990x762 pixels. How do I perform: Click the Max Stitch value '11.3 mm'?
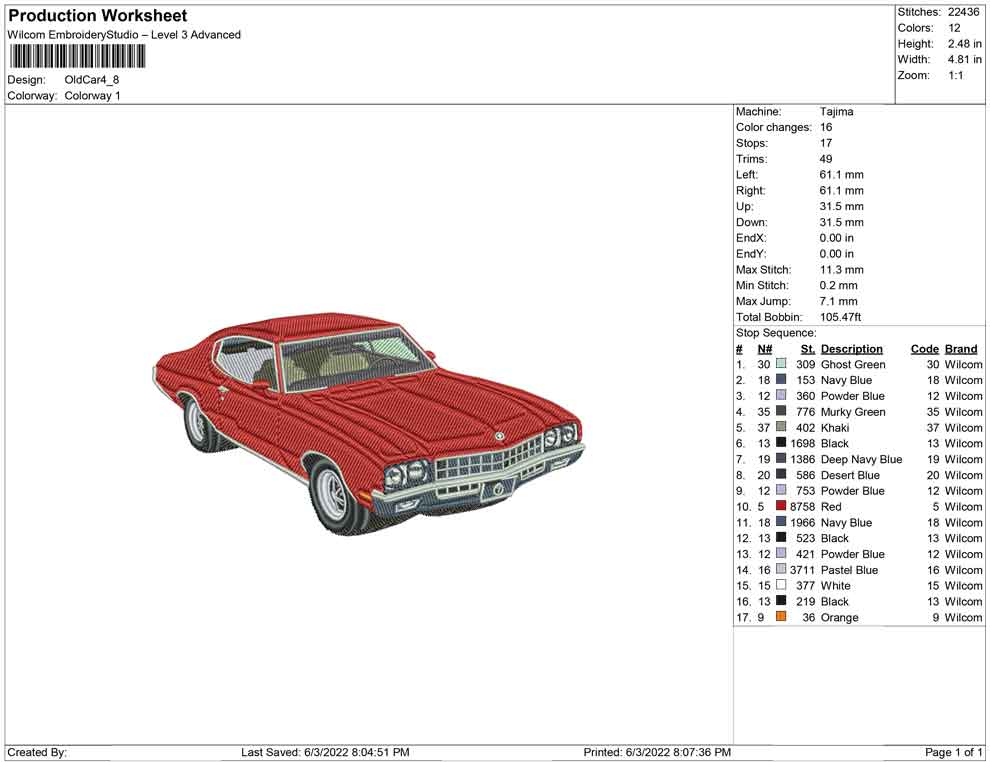(842, 269)
